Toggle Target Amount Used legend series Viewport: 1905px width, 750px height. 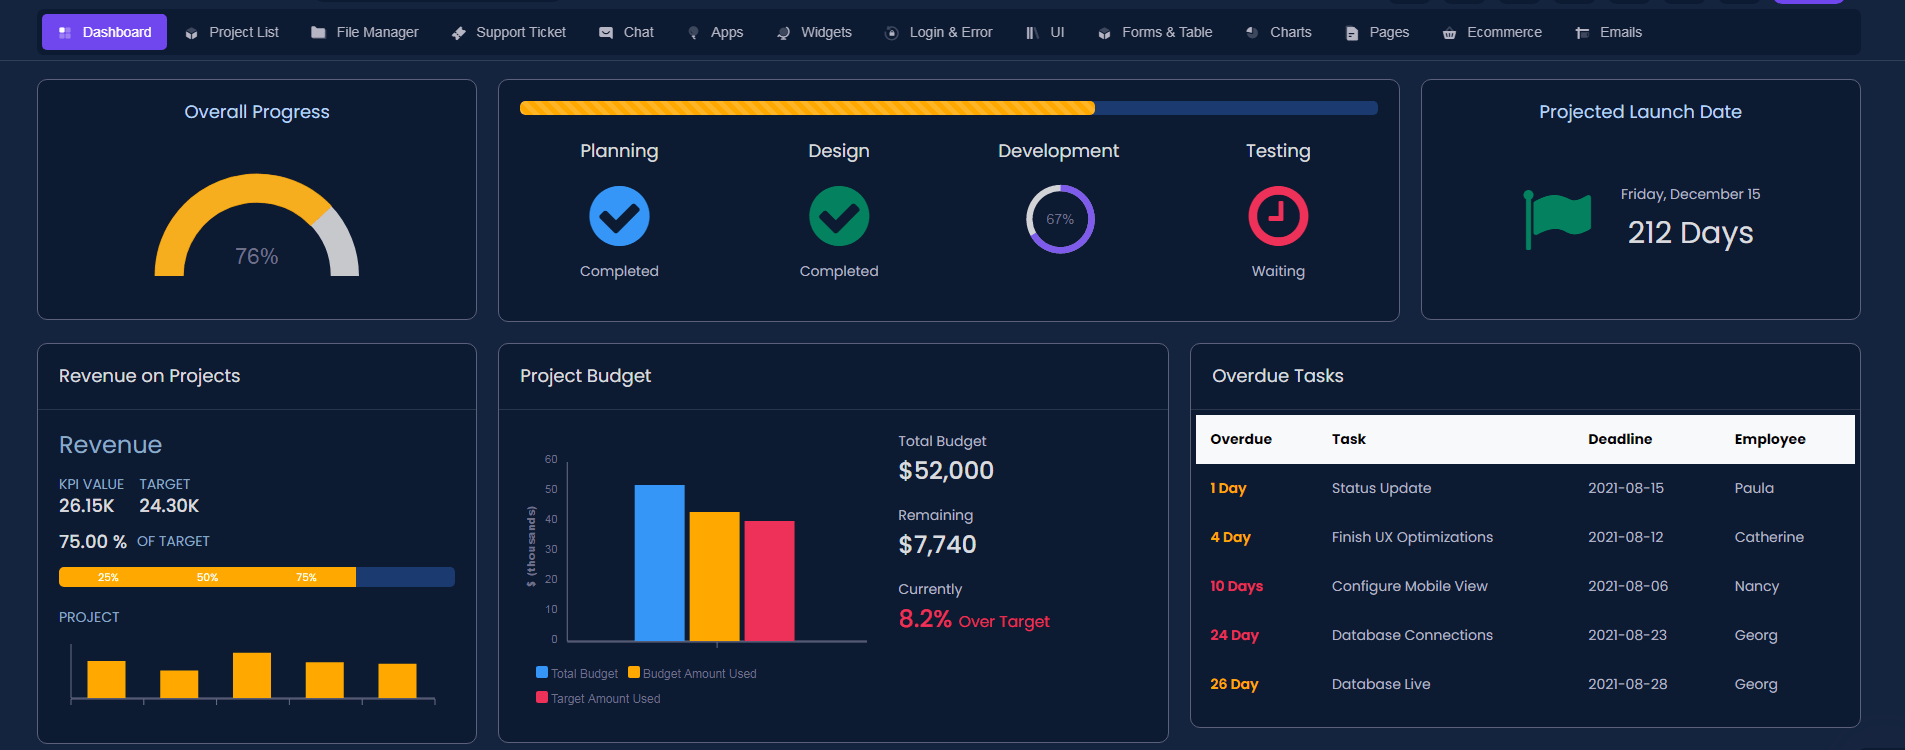tap(598, 699)
